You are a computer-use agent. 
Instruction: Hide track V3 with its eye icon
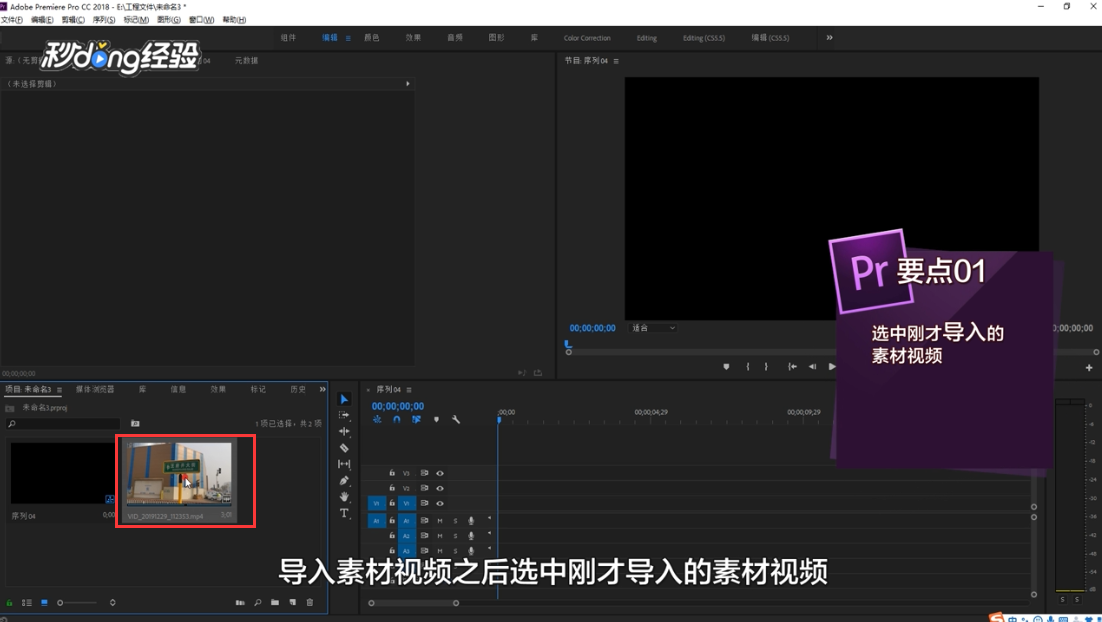440,473
